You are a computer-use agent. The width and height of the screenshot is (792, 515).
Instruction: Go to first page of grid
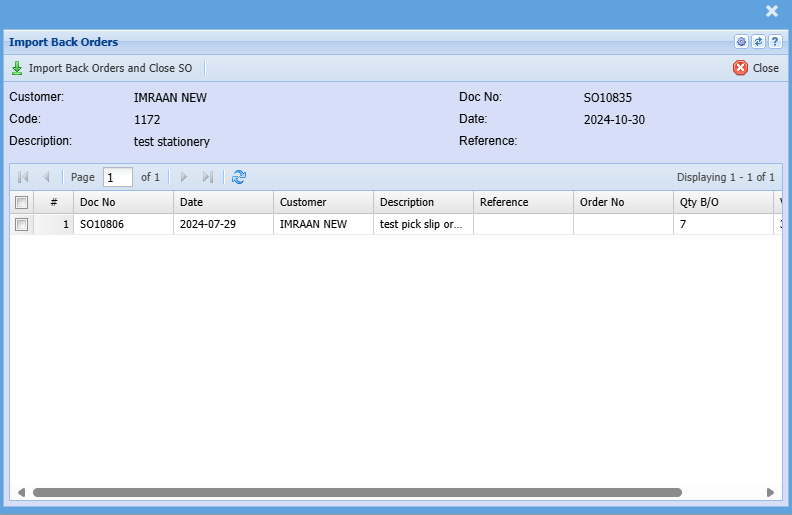(23, 177)
